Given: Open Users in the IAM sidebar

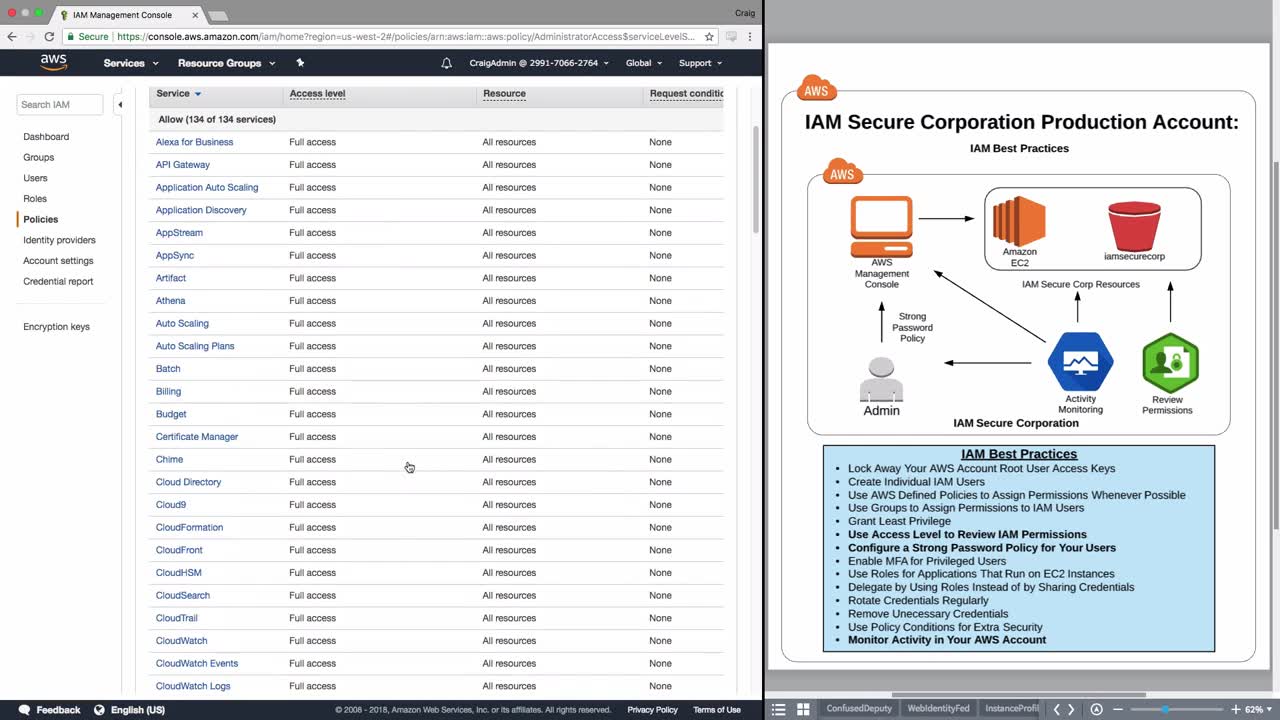Looking at the screenshot, I should point(35,179).
